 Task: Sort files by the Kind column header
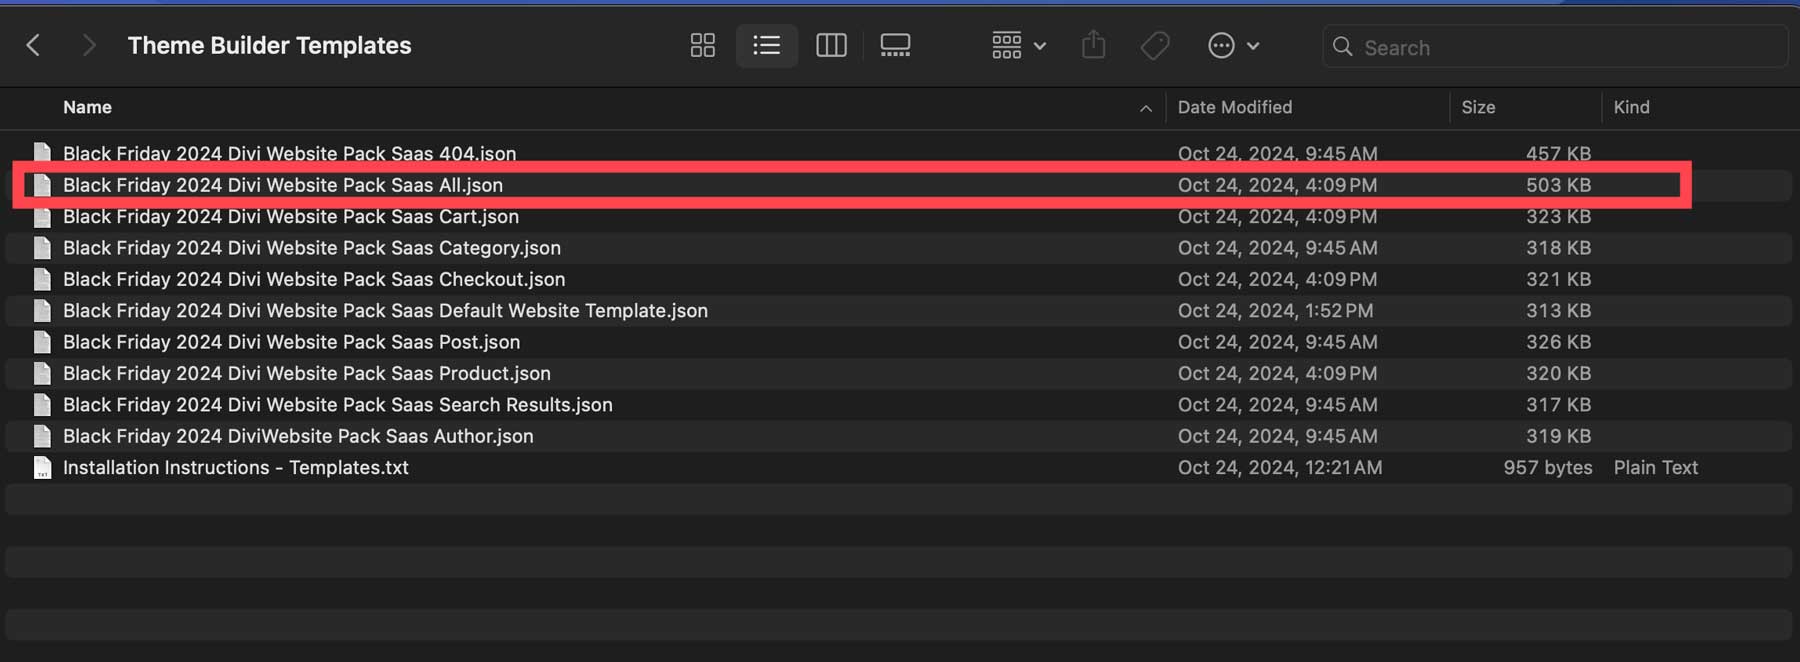tap(1631, 107)
